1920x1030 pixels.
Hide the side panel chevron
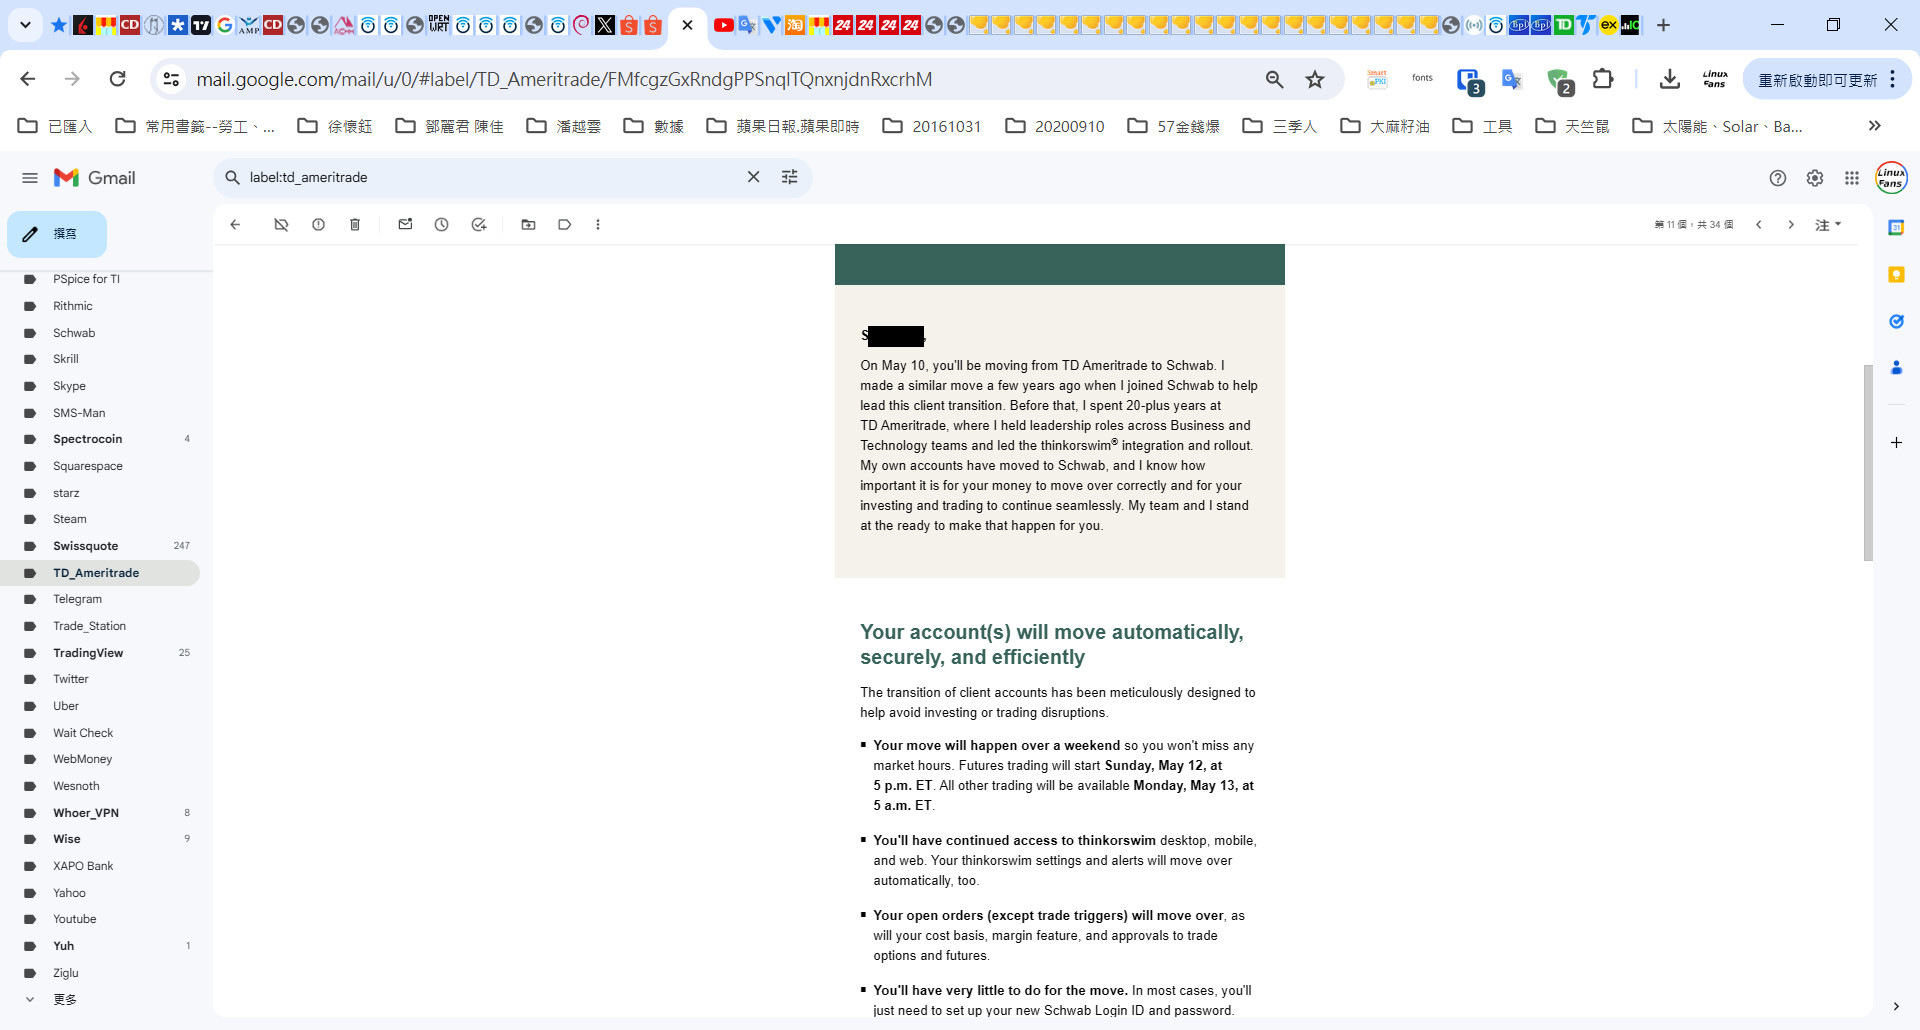tap(1896, 1006)
